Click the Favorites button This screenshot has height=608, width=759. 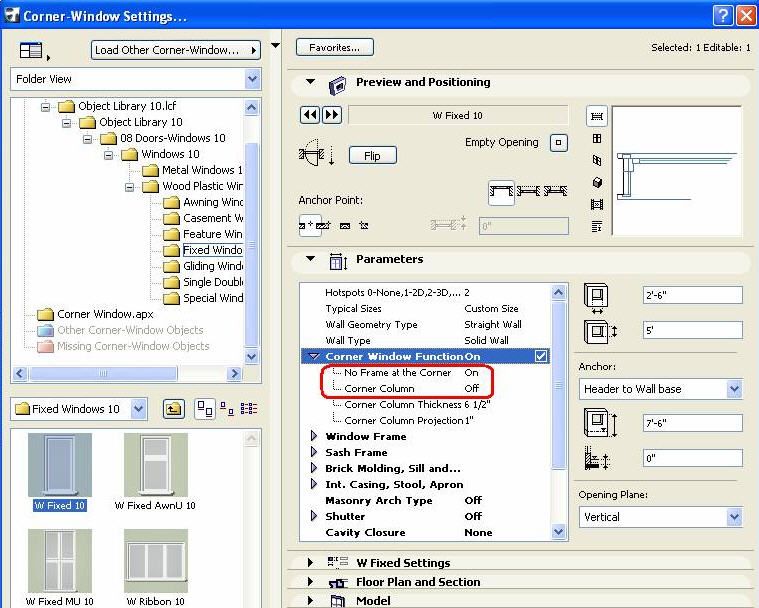tap(334, 47)
